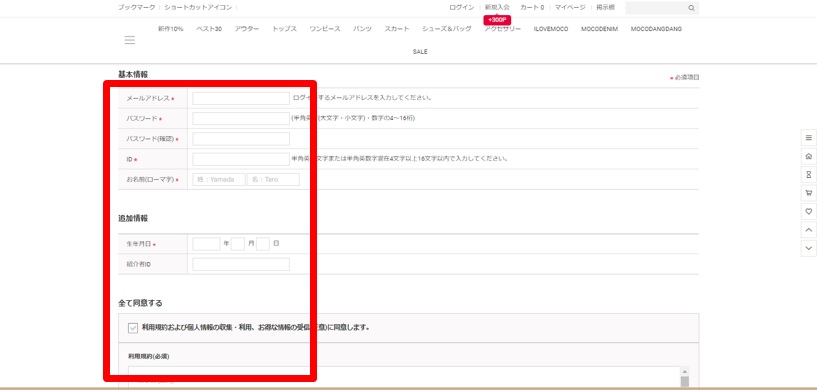Click the first name field with Taro placeholder
The image size is (817, 390).
coord(274,179)
